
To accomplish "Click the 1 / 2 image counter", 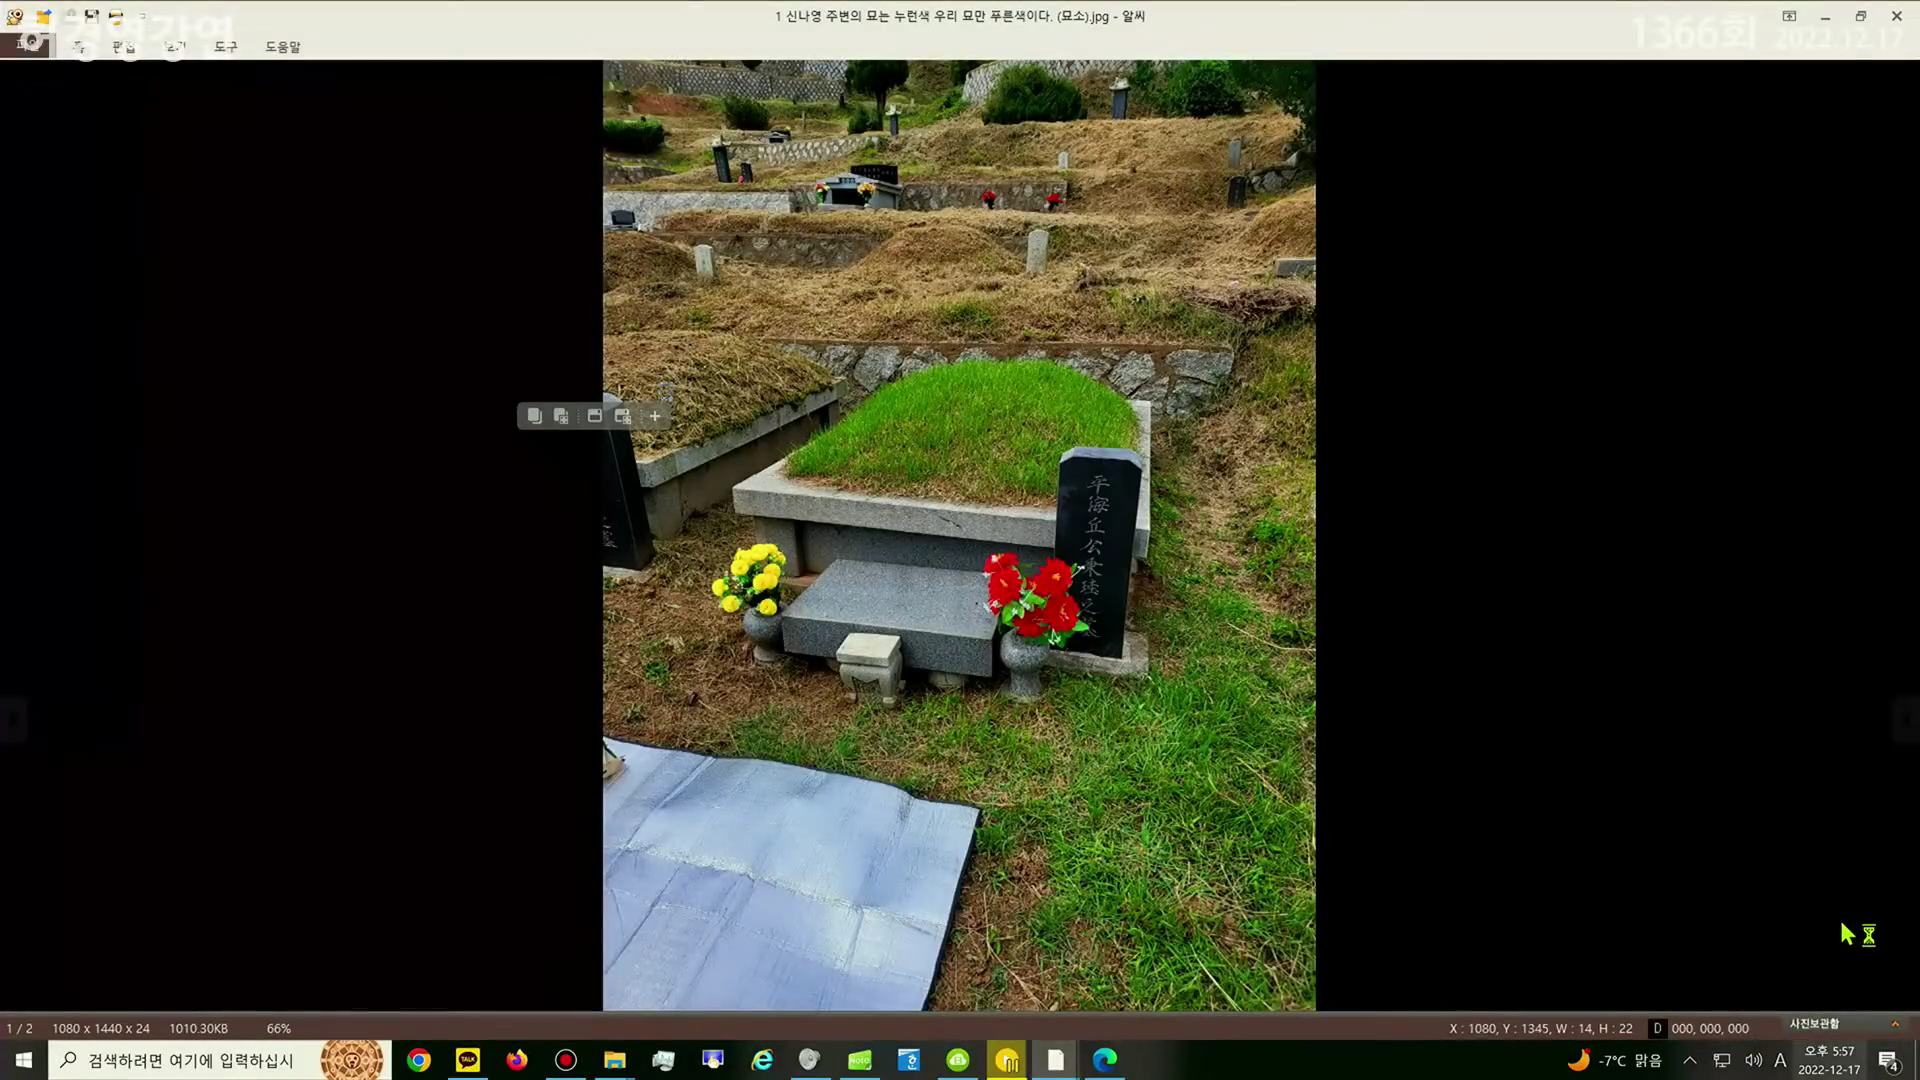I will [x=20, y=1028].
